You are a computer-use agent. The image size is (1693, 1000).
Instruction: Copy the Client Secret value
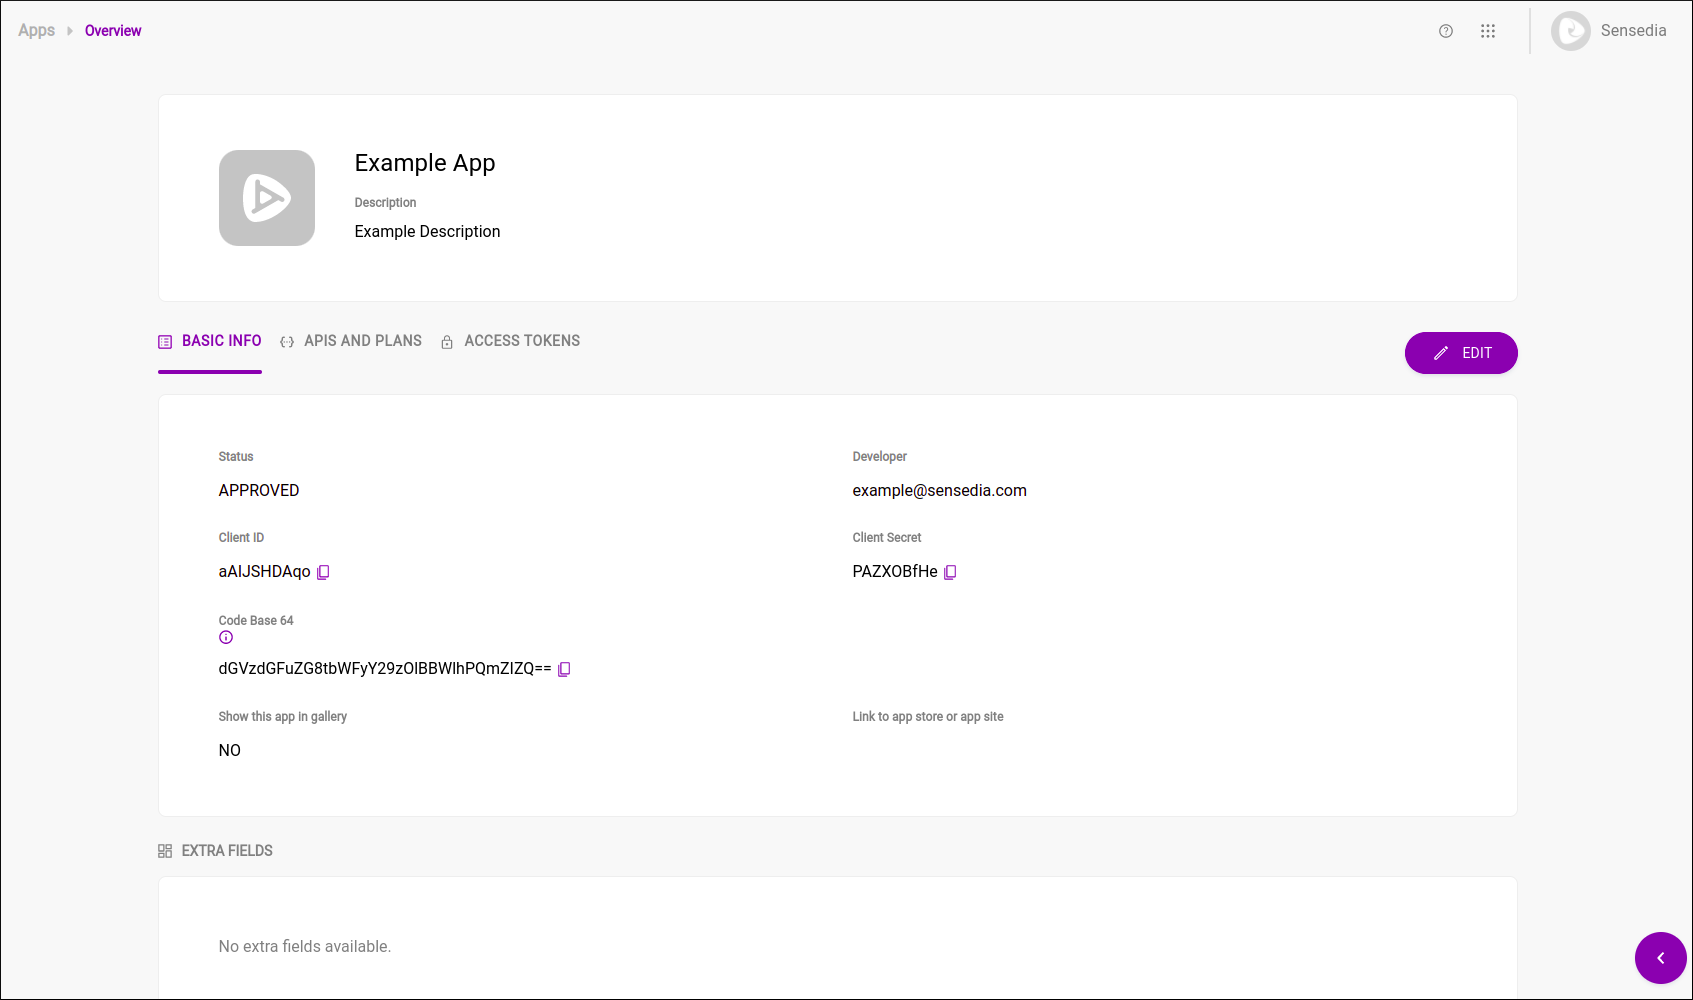click(x=950, y=572)
